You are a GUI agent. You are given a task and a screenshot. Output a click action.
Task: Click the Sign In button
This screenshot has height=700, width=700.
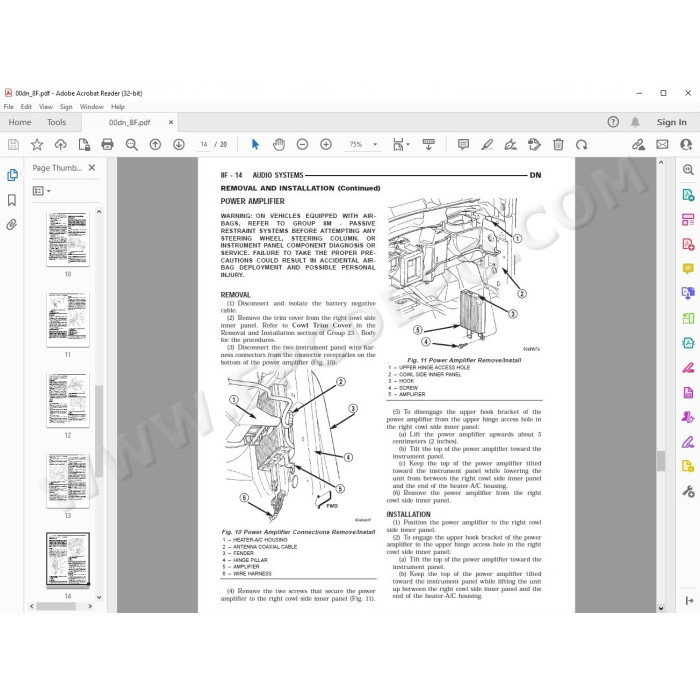[671, 122]
